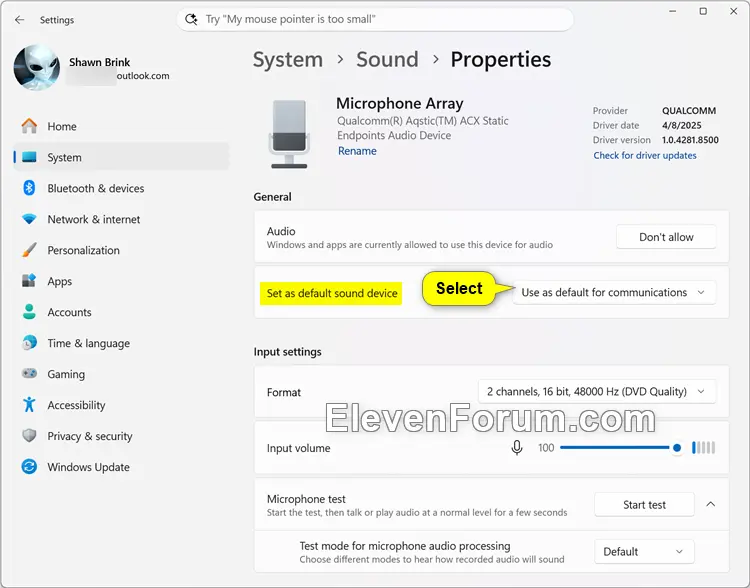Open the Format 2 channels 16 bit dropdown
This screenshot has width=750, height=588.
tap(597, 391)
